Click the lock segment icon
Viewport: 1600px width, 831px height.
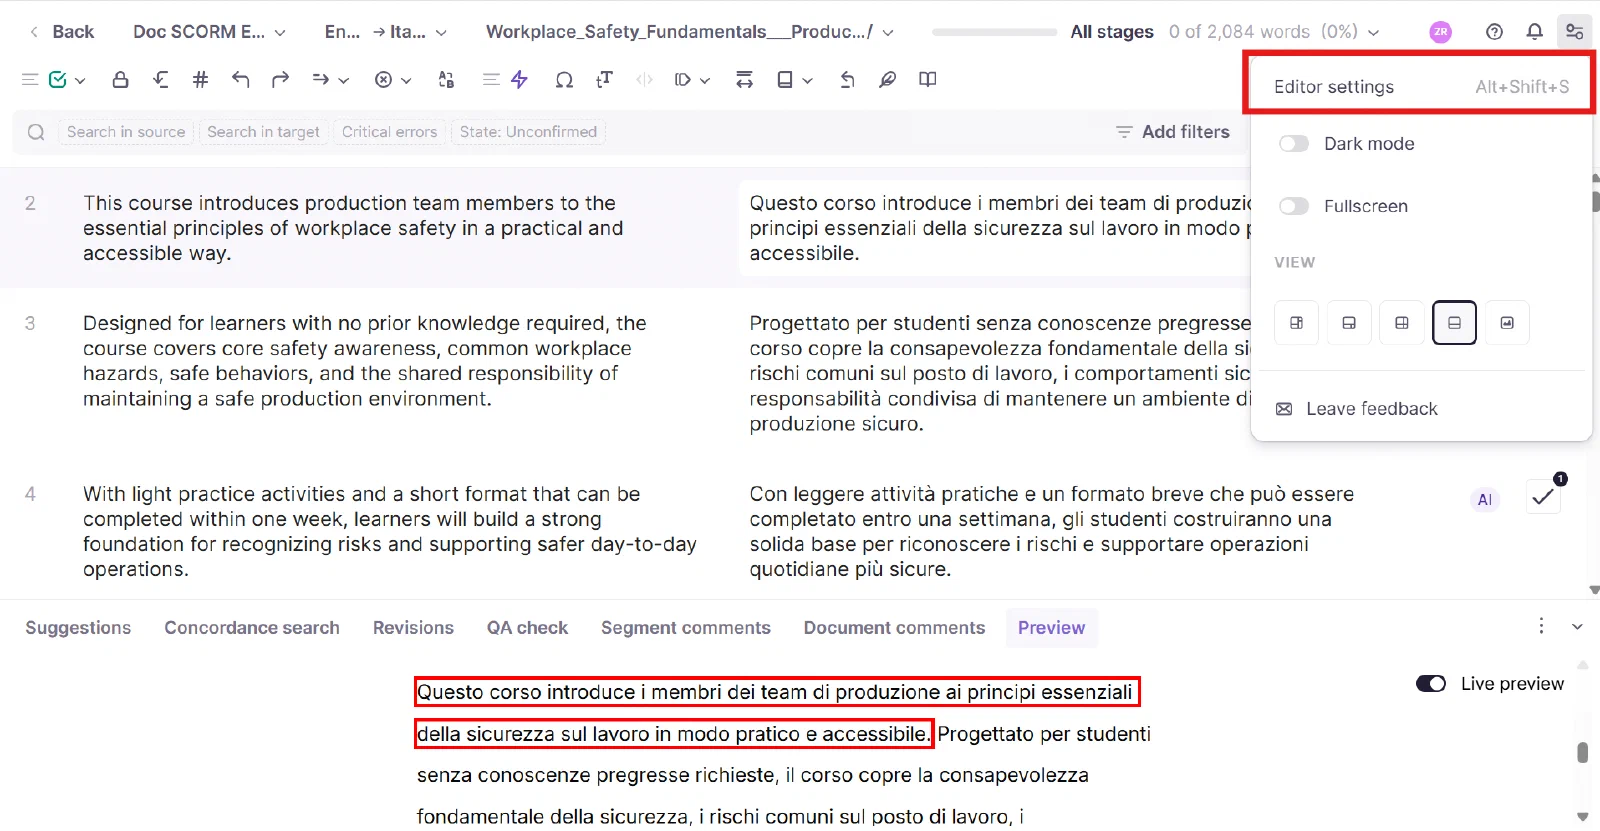120,80
